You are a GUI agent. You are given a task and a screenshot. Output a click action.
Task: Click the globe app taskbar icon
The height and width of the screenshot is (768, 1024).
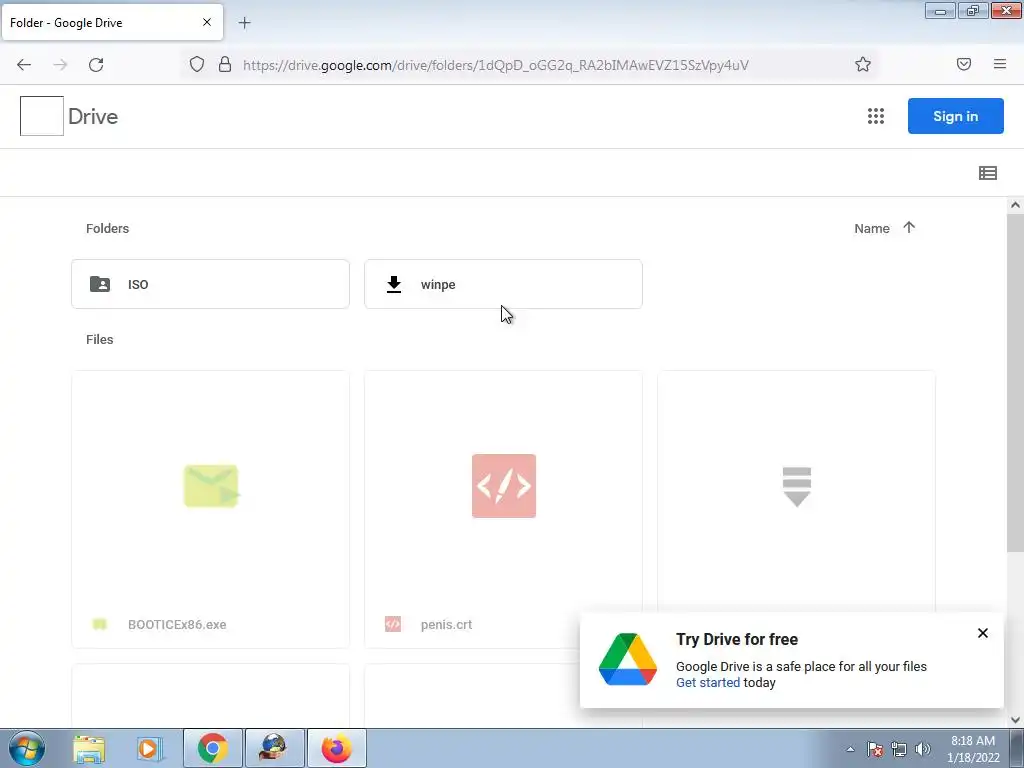pyautogui.click(x=274, y=748)
